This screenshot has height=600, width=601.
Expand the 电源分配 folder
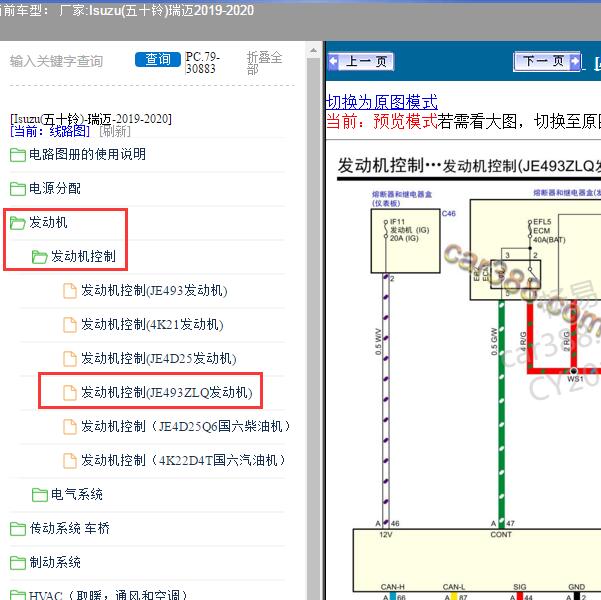55,188
